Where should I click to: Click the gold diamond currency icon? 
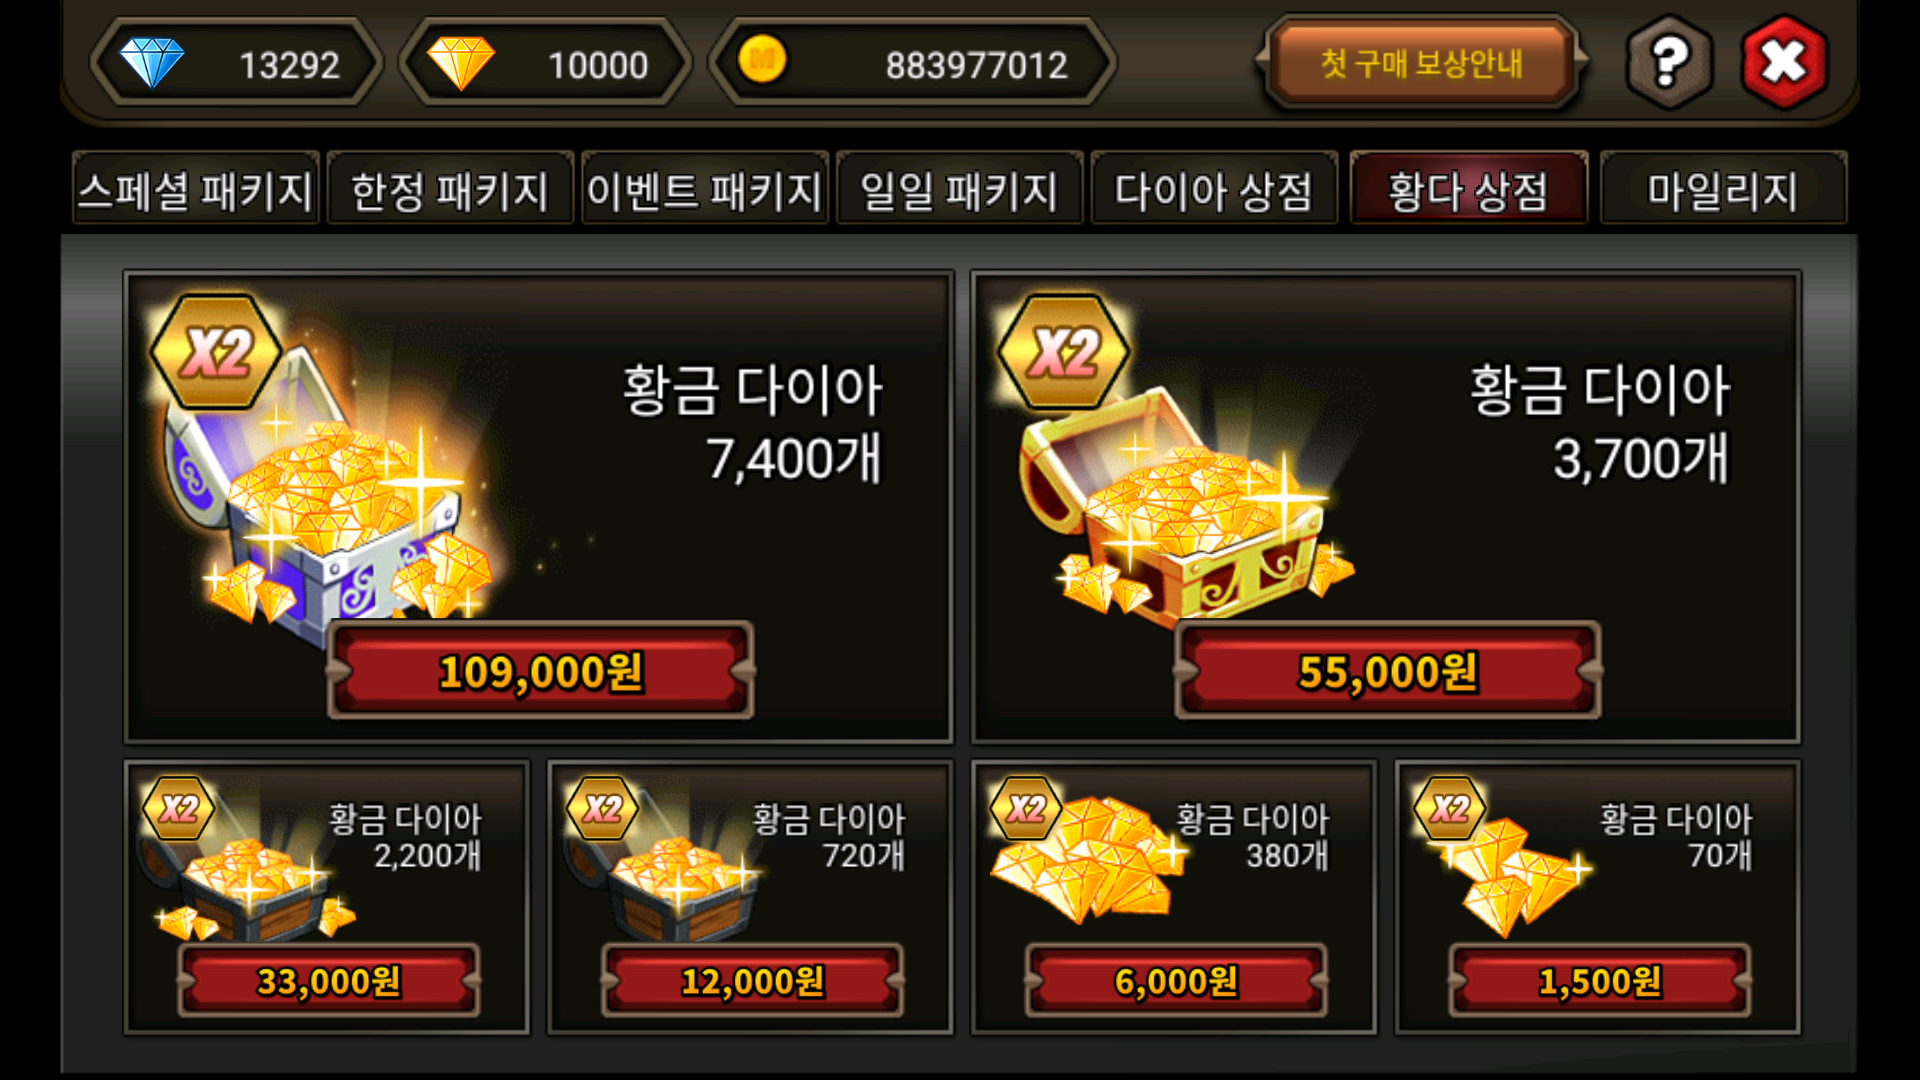pyautogui.click(x=461, y=63)
